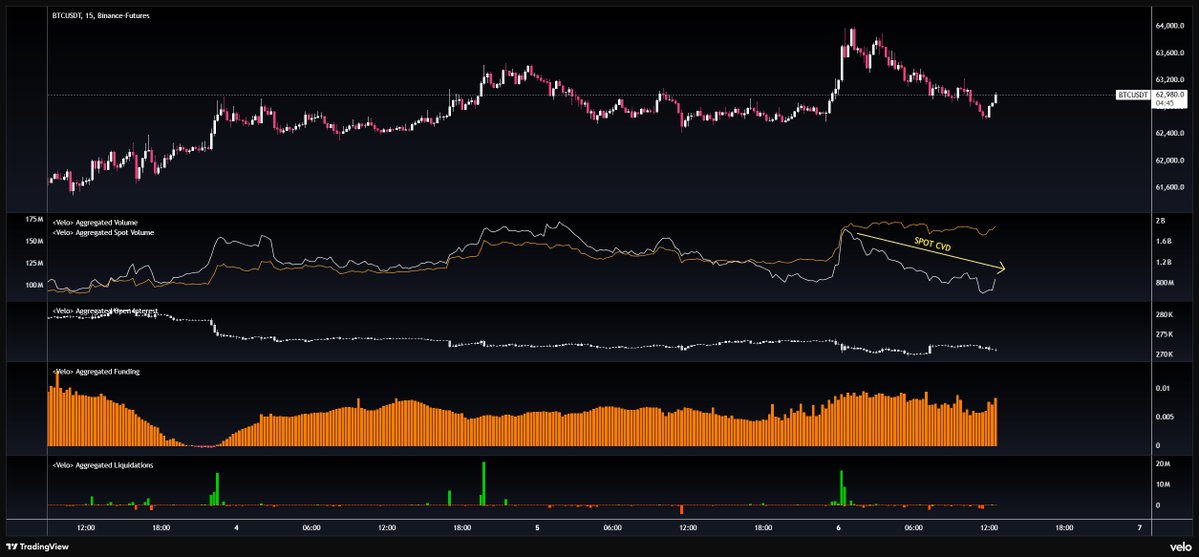Image resolution: width=1199 pixels, height=557 pixels.
Task: Open the BTCUSDT, 15, Binance-Futures title
Action: (91, 15)
